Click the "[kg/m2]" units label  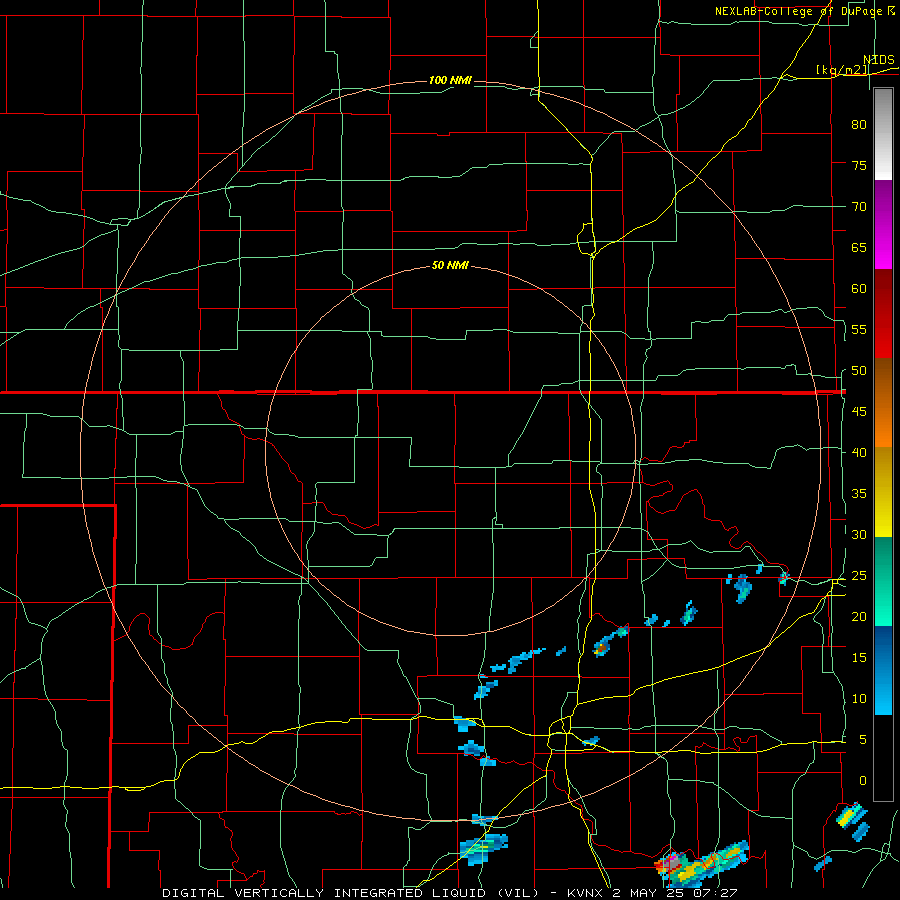tap(843, 70)
